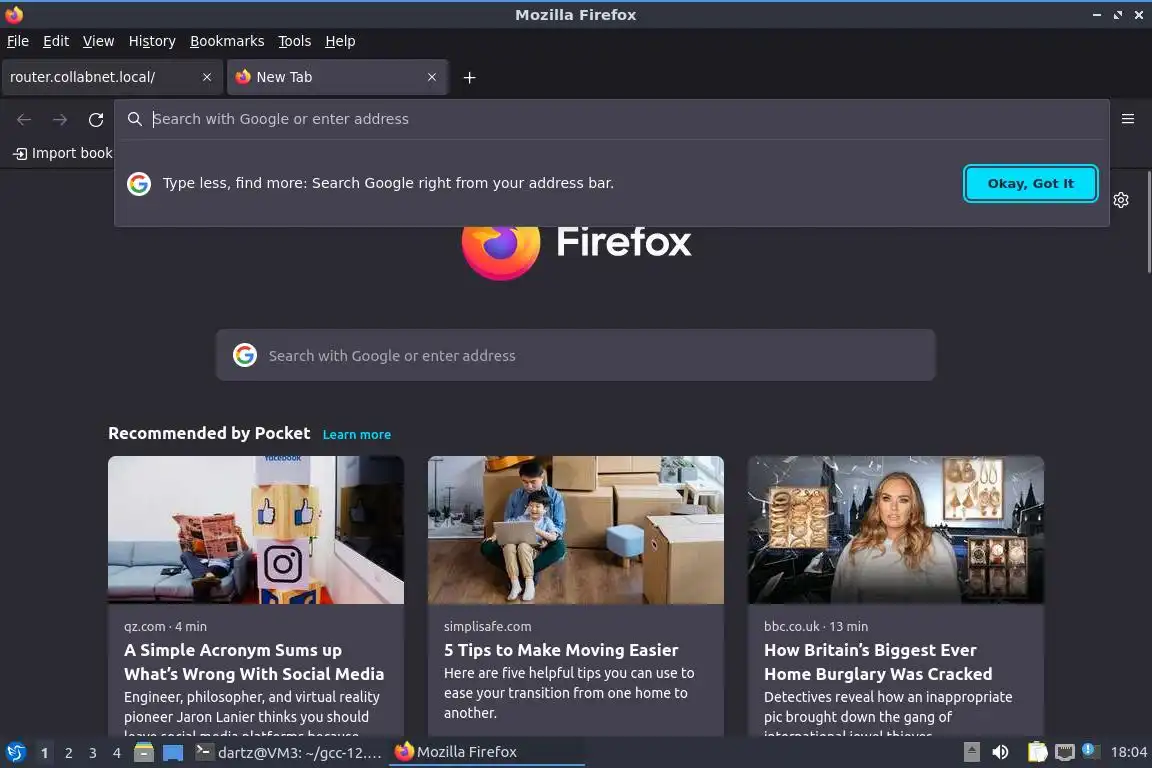Screen dimensions: 1152x768
Task: Click the Firefox icon in the title bar
Action: [x=14, y=15]
